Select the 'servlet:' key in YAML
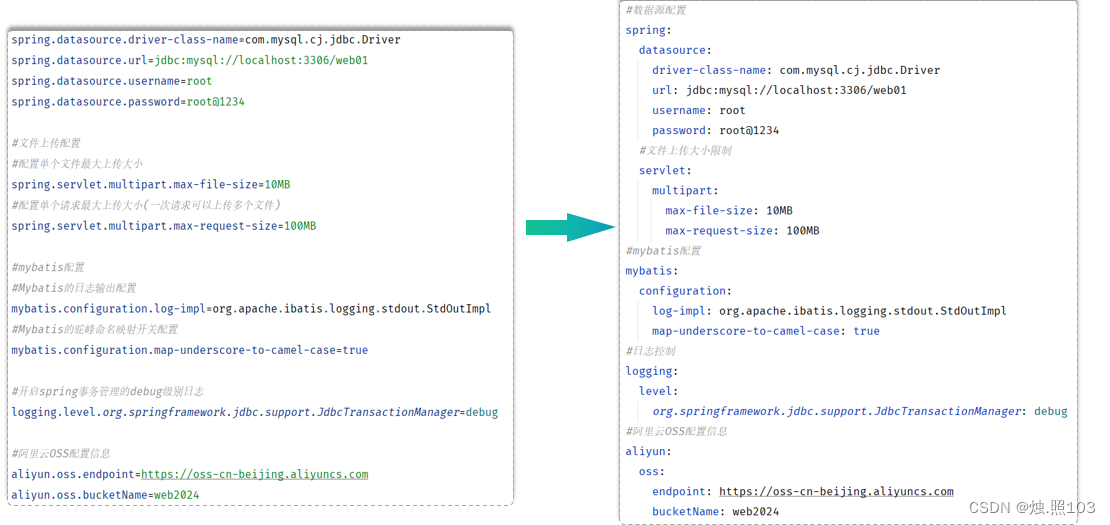 coord(665,171)
